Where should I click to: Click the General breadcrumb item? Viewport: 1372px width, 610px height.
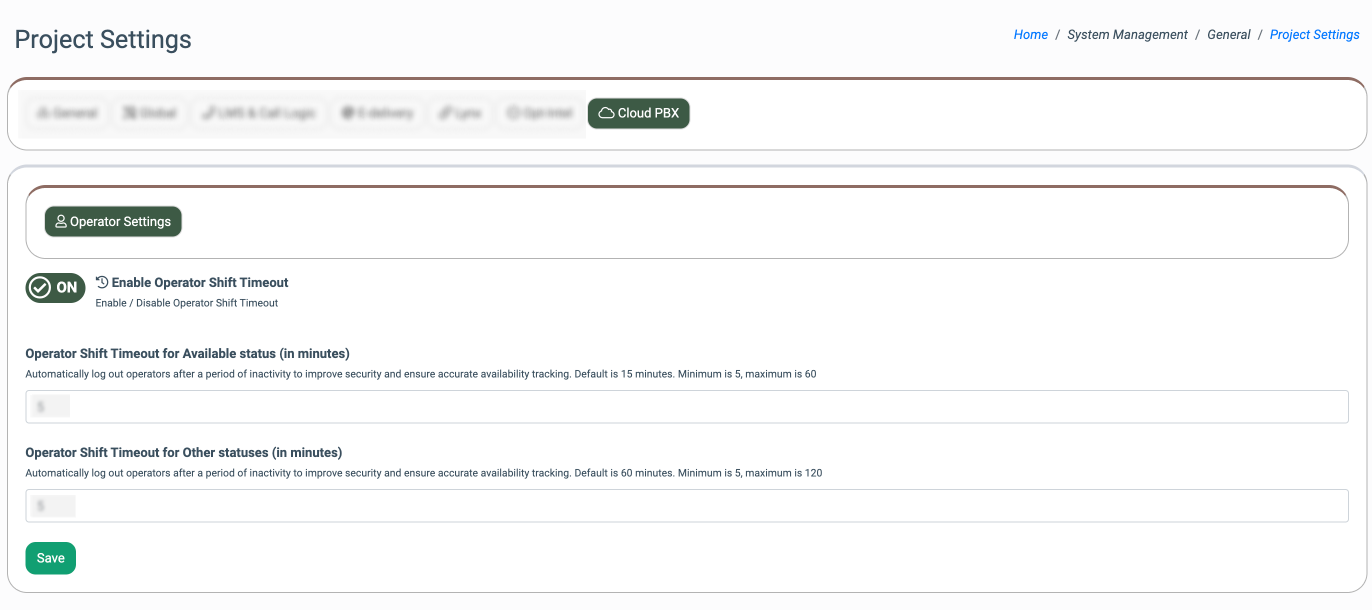(x=1228, y=35)
